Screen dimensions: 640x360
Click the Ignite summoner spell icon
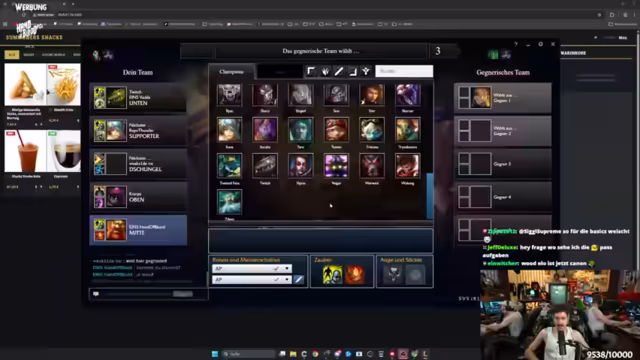pyautogui.click(x=355, y=274)
